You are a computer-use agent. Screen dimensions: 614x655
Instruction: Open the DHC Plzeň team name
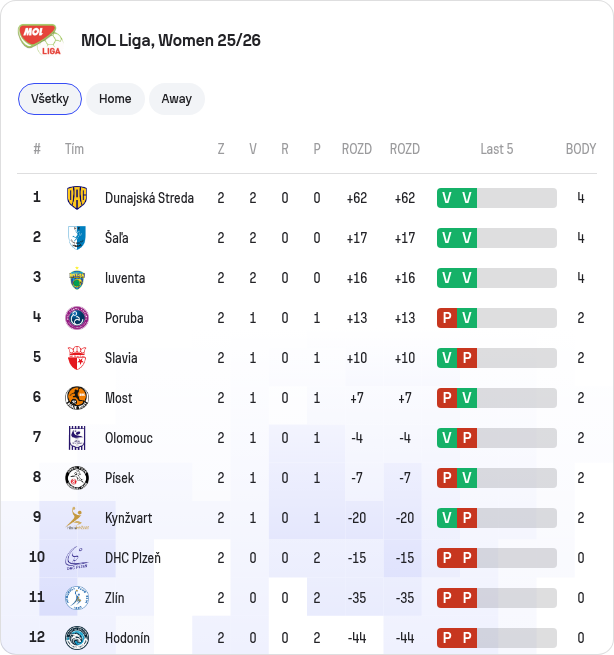coord(133,558)
